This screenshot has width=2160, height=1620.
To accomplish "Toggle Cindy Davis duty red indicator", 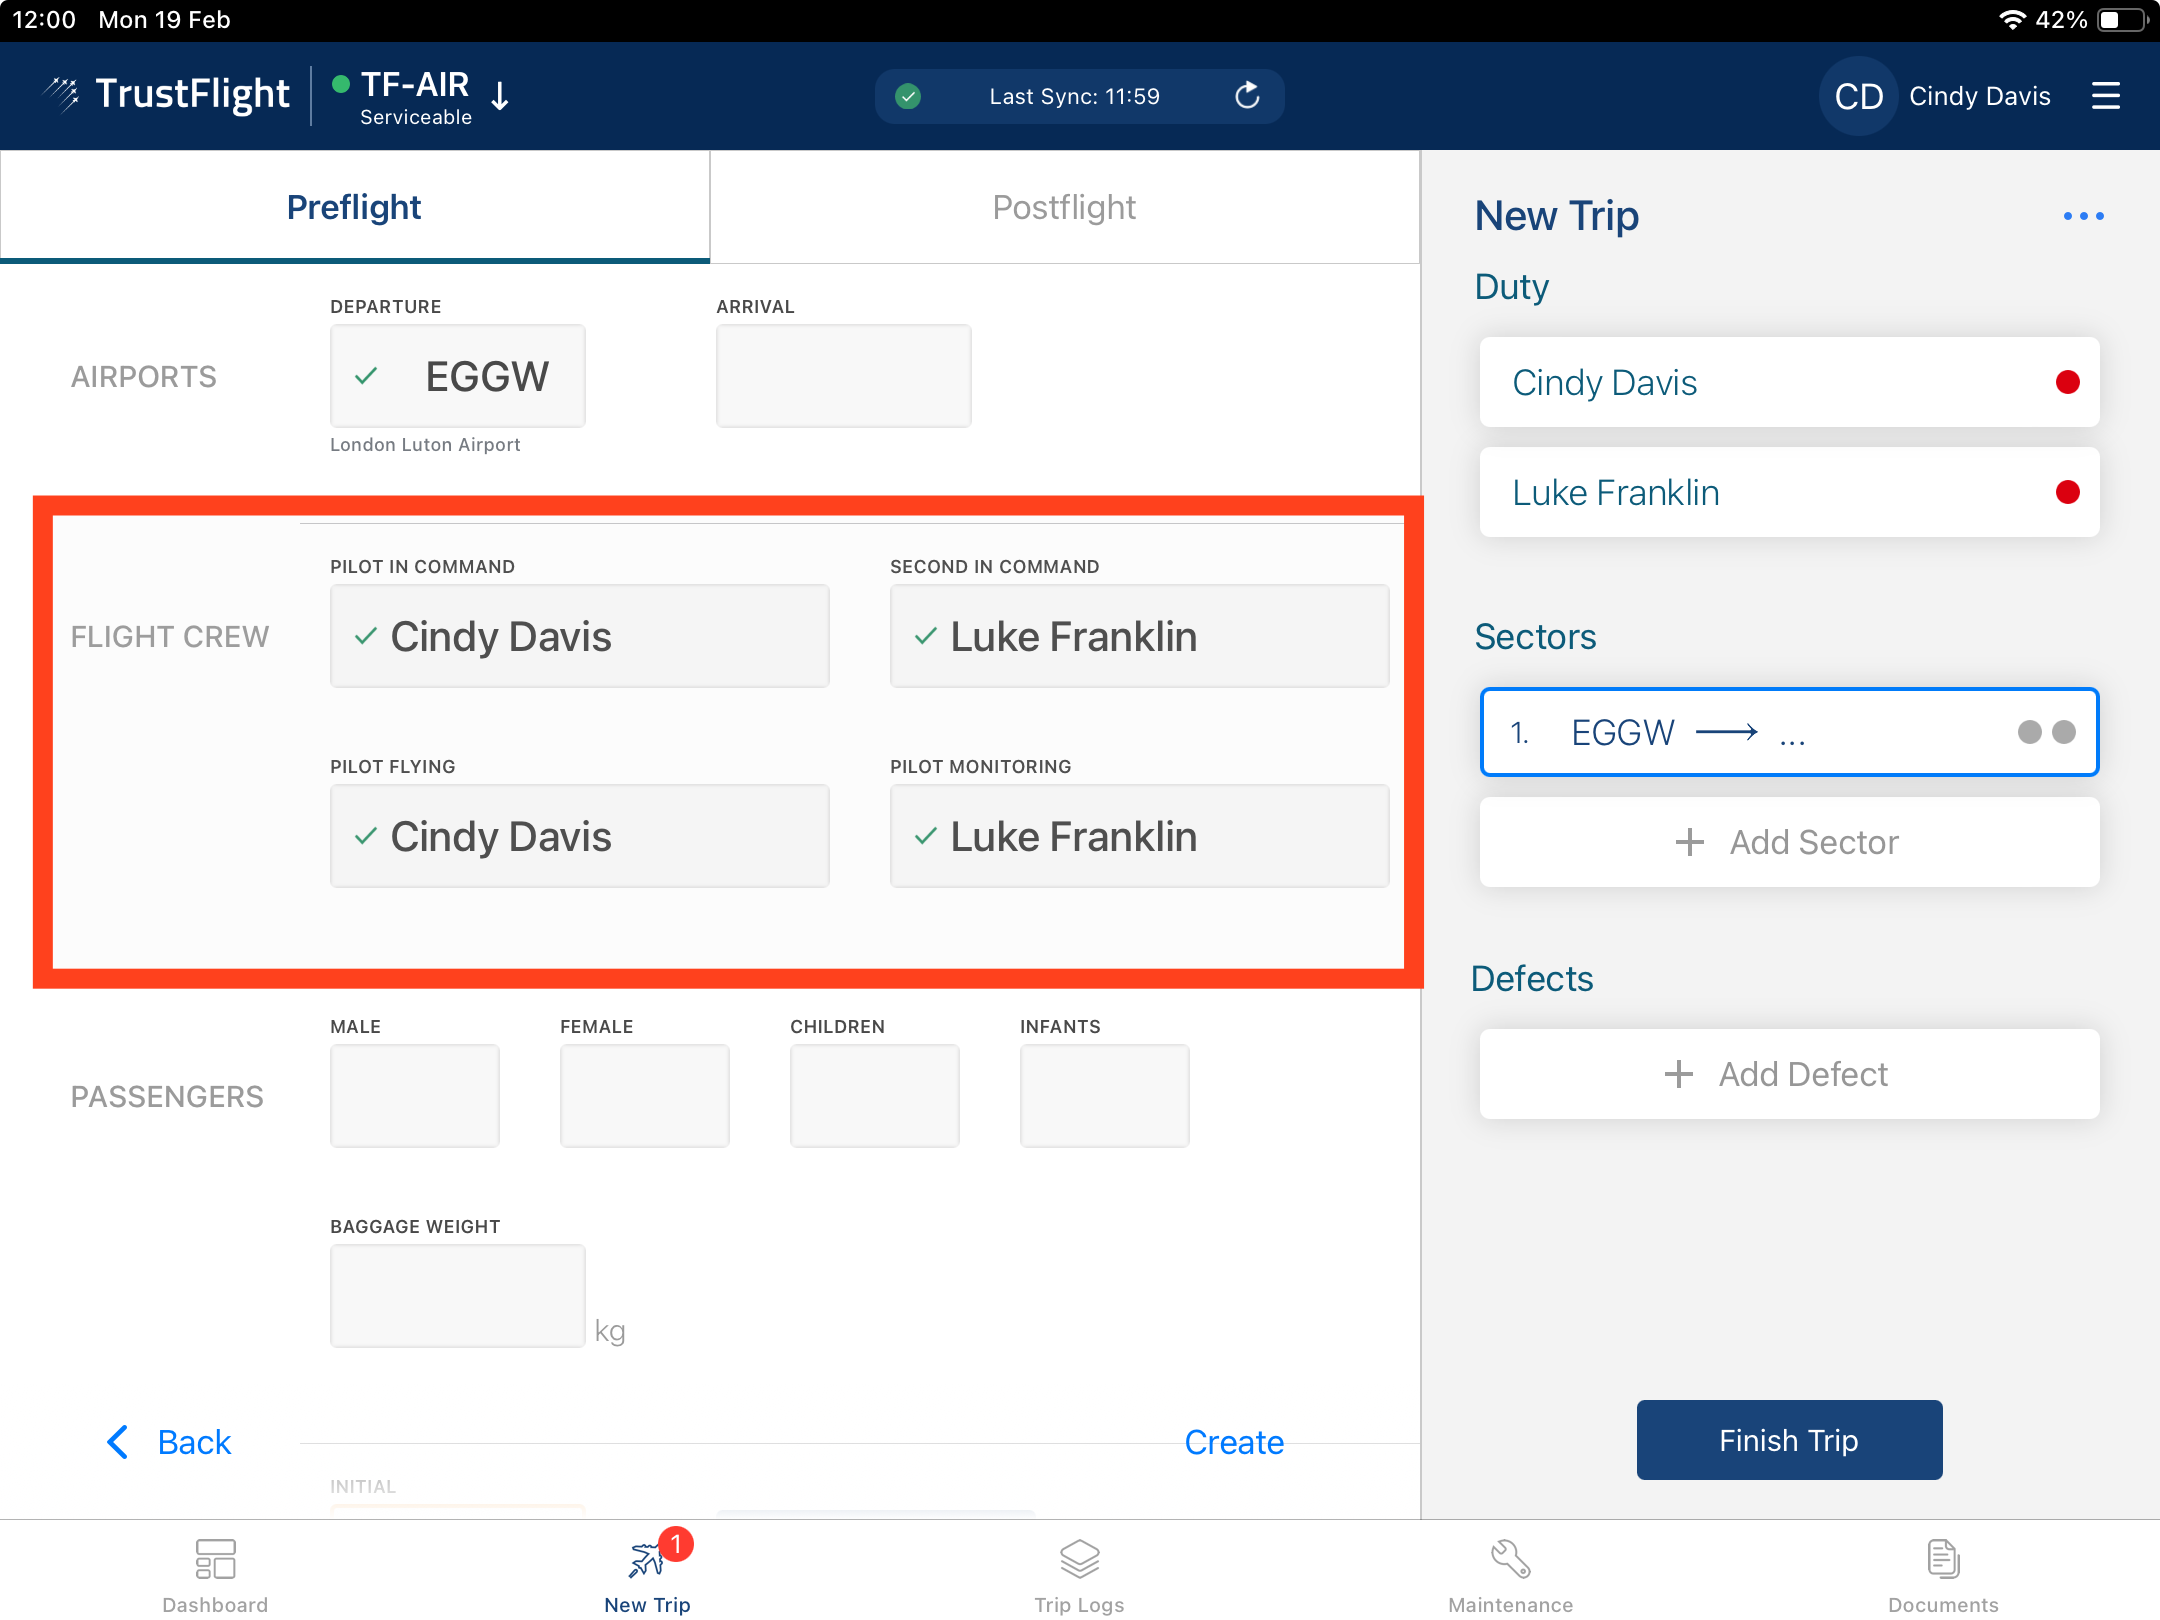I will pos(2067,382).
